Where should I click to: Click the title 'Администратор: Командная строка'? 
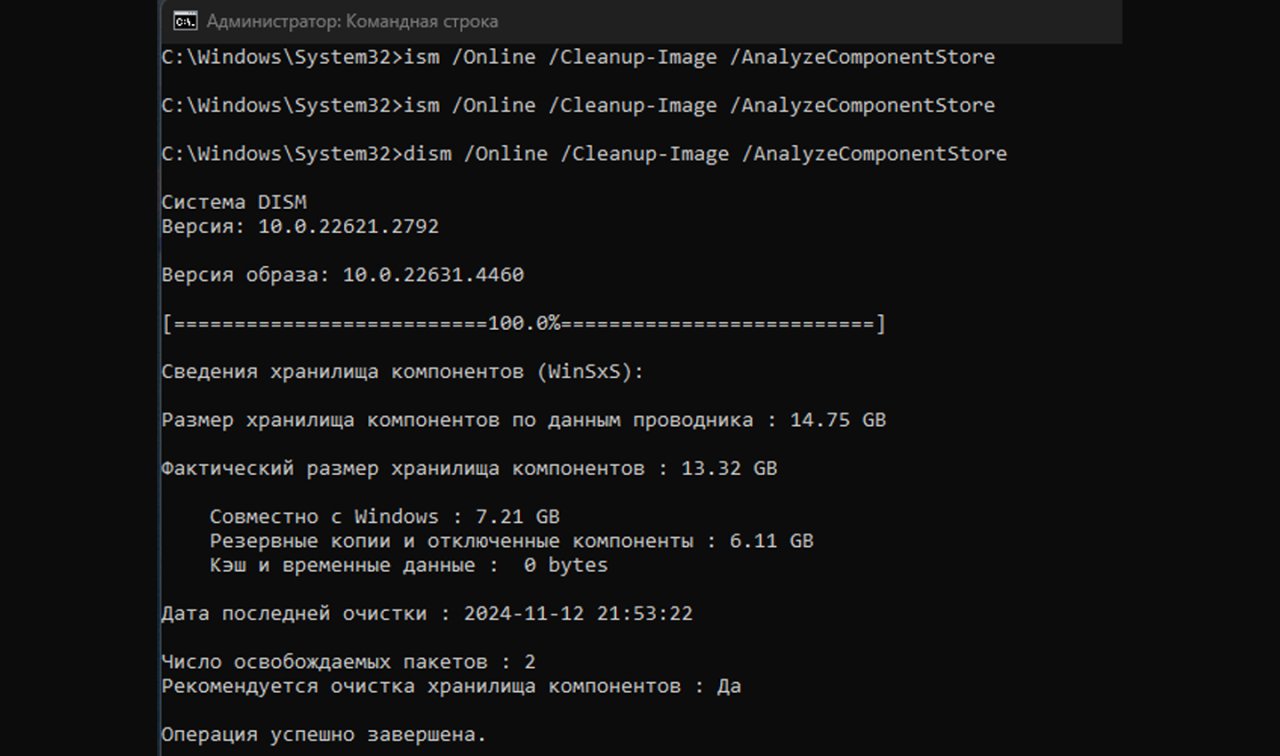[351, 21]
